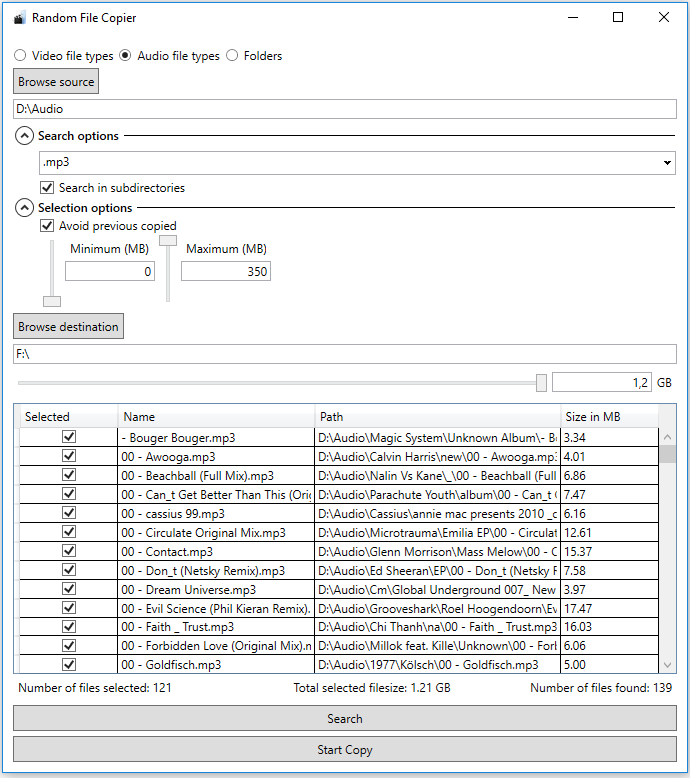Sort by the Name column header
690x778 pixels.
click(x=216, y=417)
